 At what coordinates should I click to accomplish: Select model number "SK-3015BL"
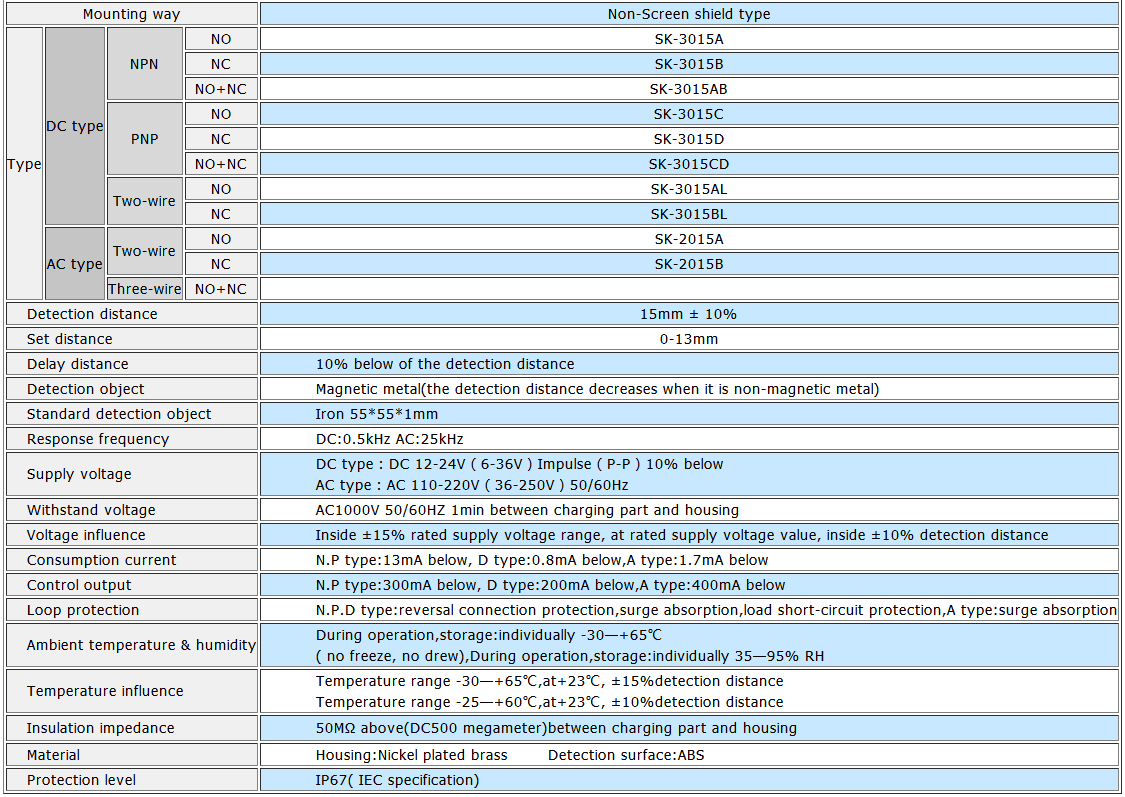click(x=689, y=214)
